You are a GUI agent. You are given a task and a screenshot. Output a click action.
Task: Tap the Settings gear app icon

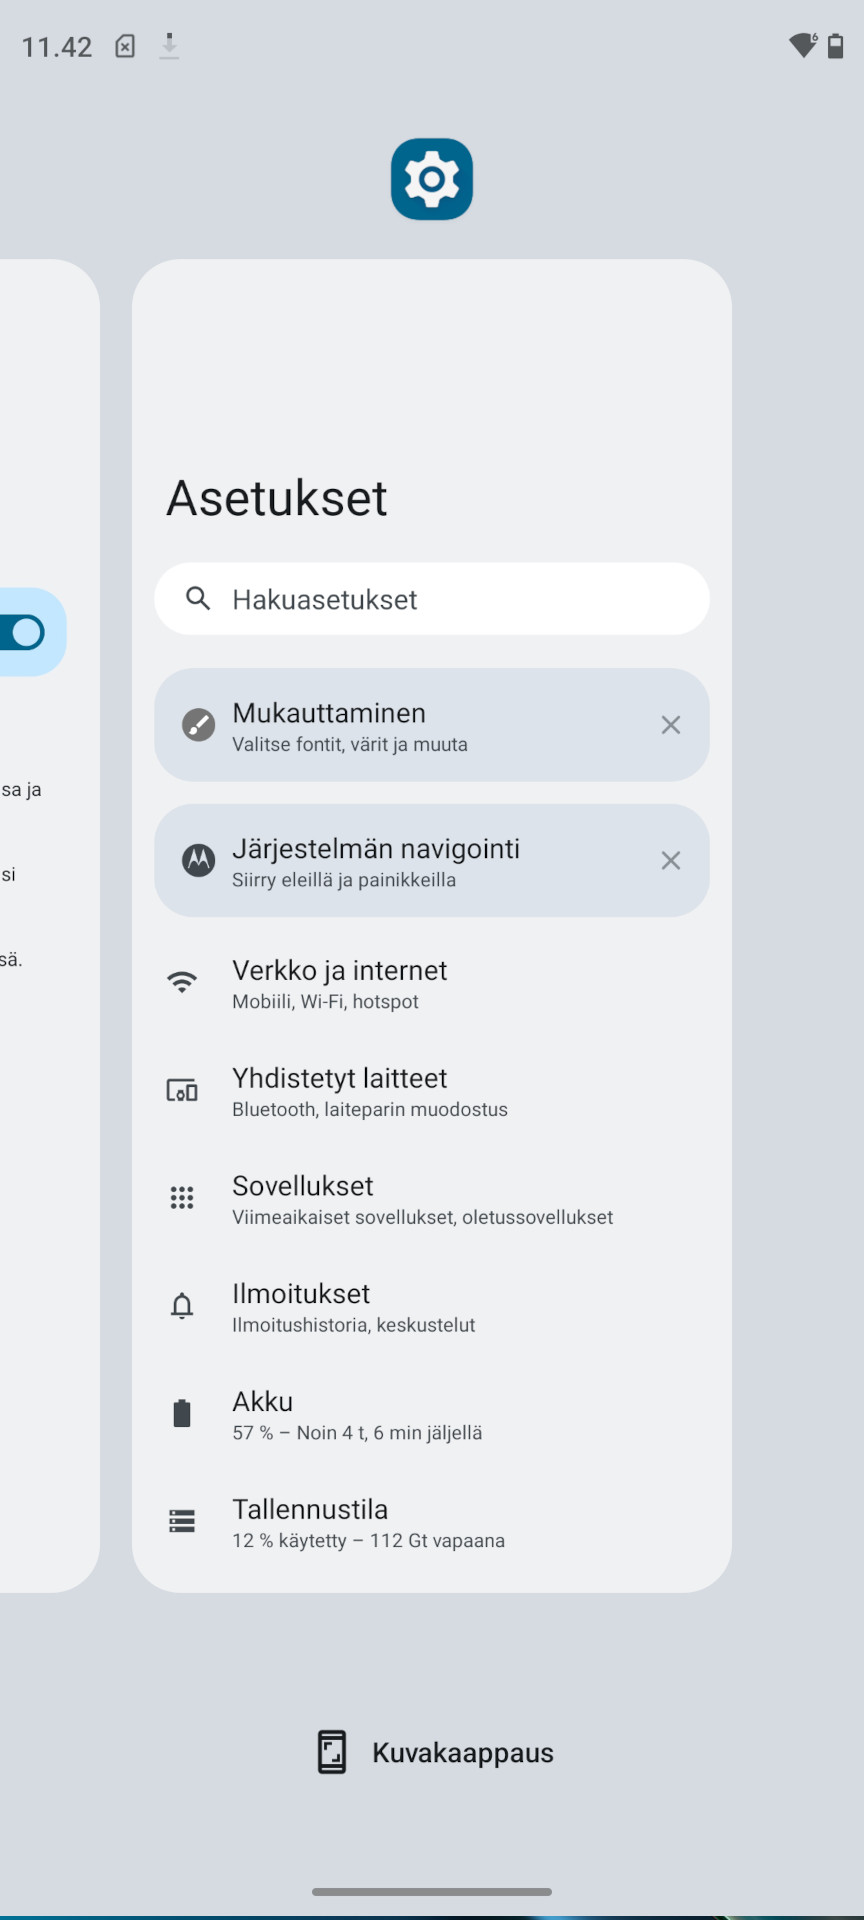tap(432, 179)
